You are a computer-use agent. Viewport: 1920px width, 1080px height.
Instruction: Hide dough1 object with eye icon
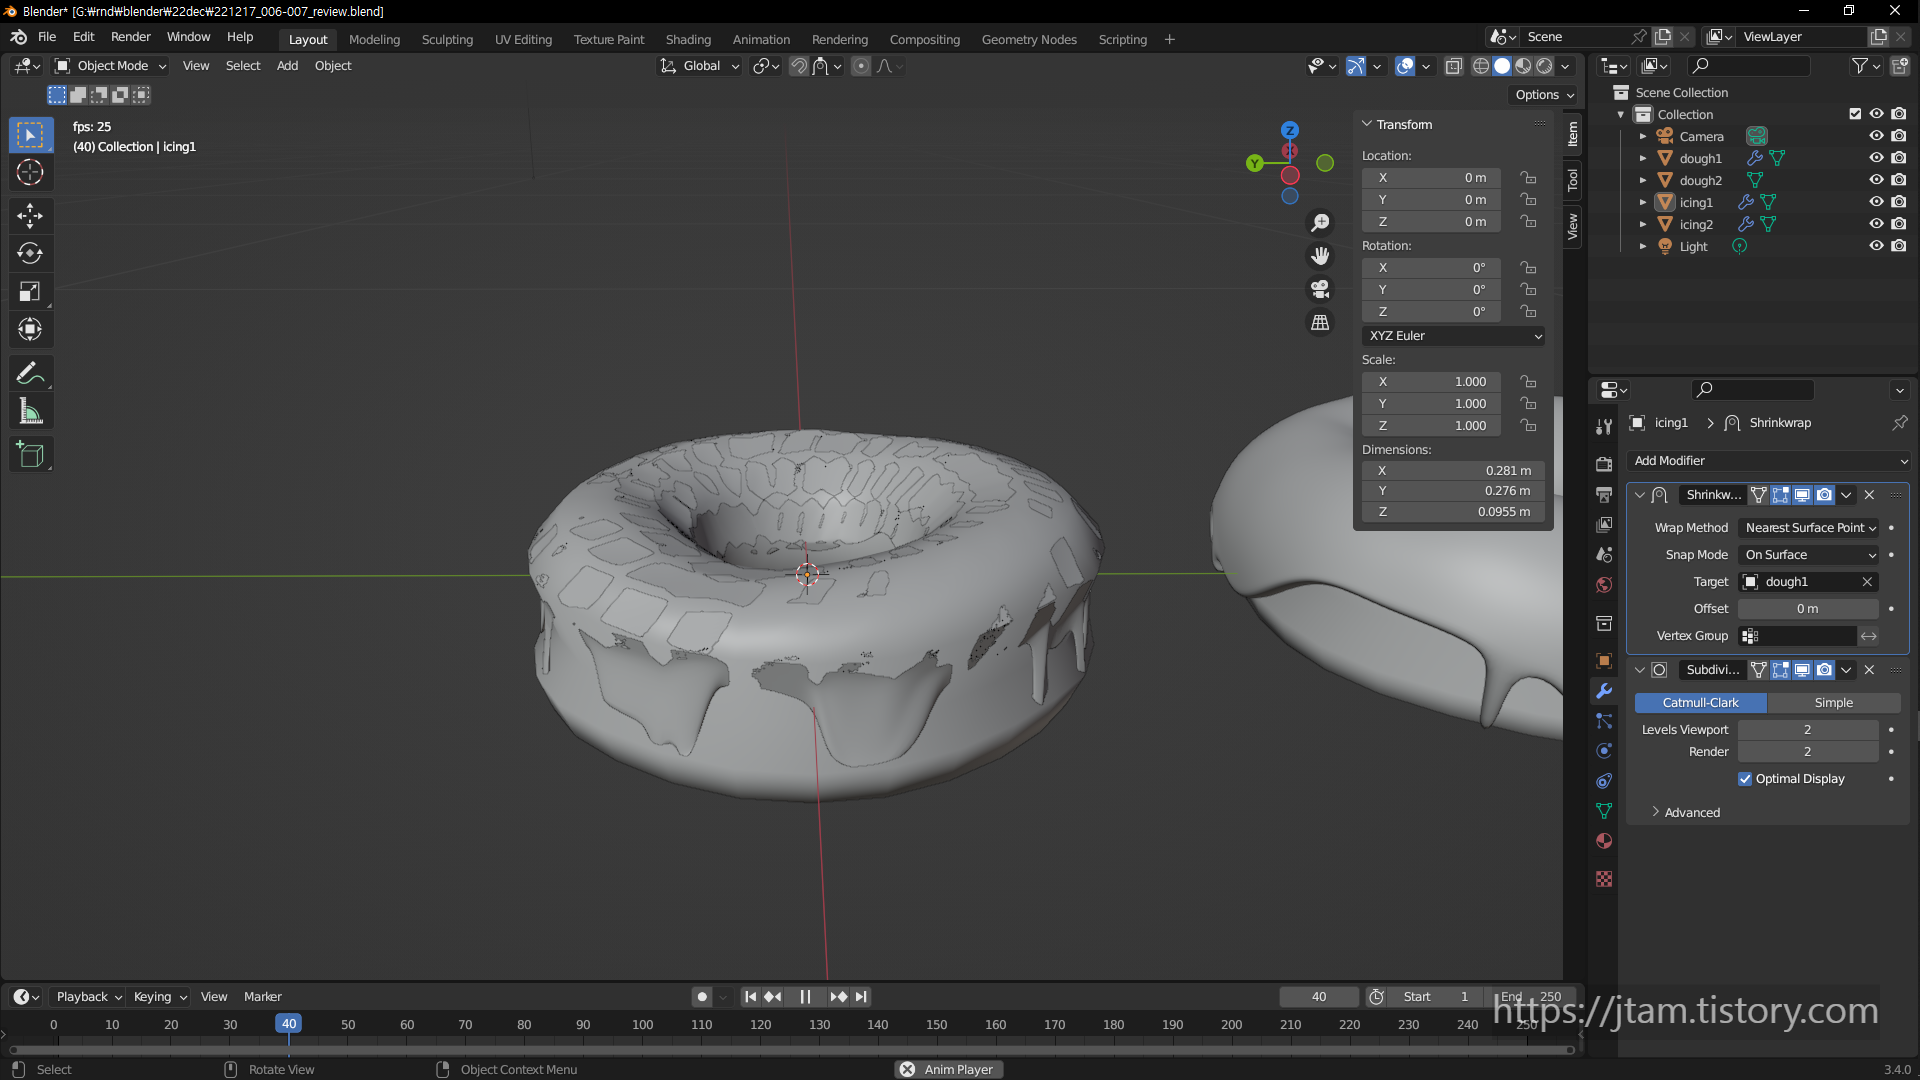click(x=1876, y=158)
